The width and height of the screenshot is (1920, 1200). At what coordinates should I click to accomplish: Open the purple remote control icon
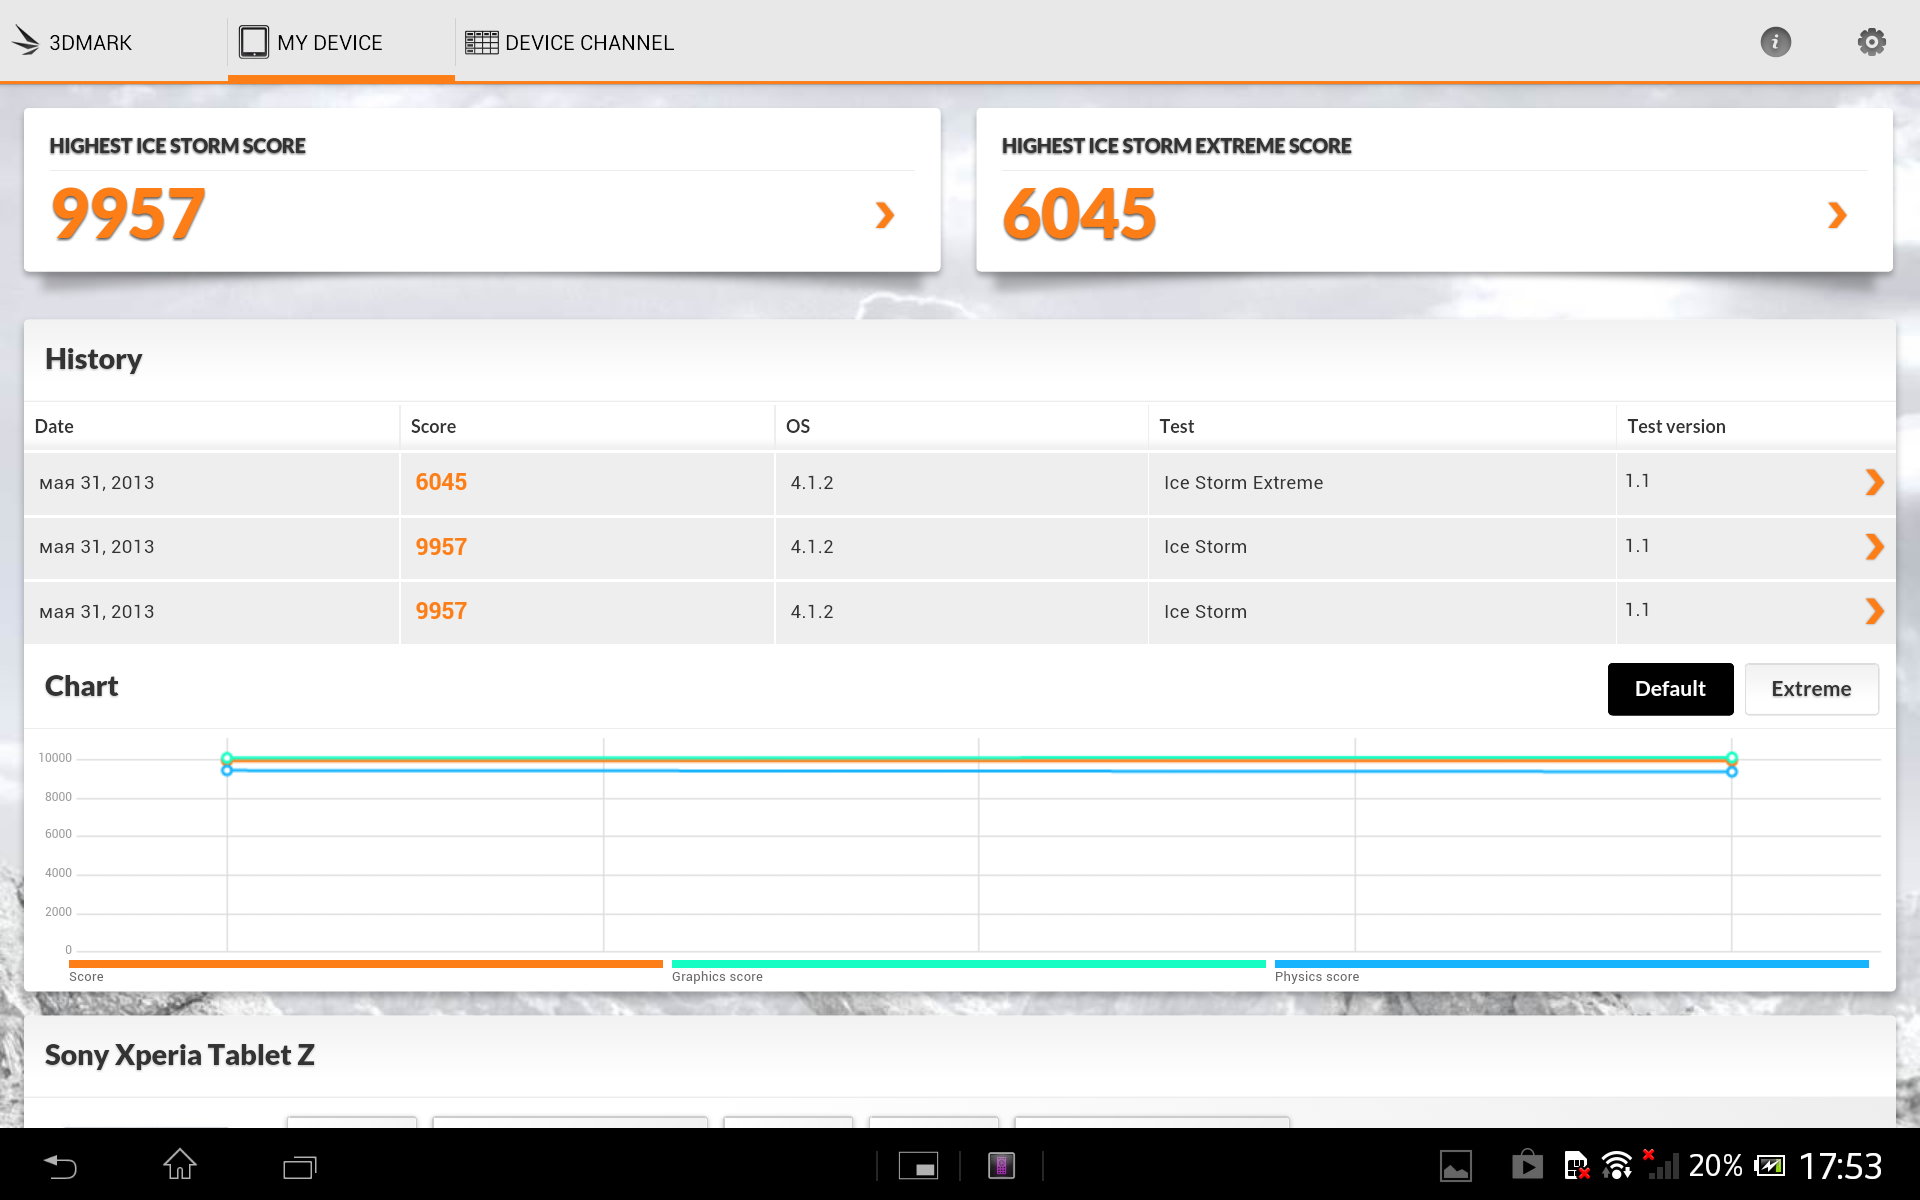point(1001,1166)
